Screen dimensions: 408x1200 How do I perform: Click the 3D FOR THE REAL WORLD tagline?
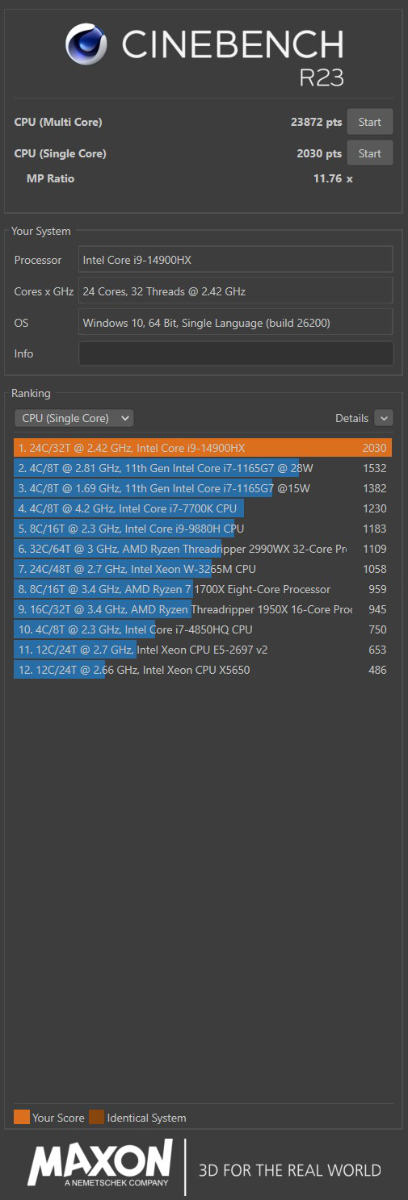click(x=290, y=1170)
